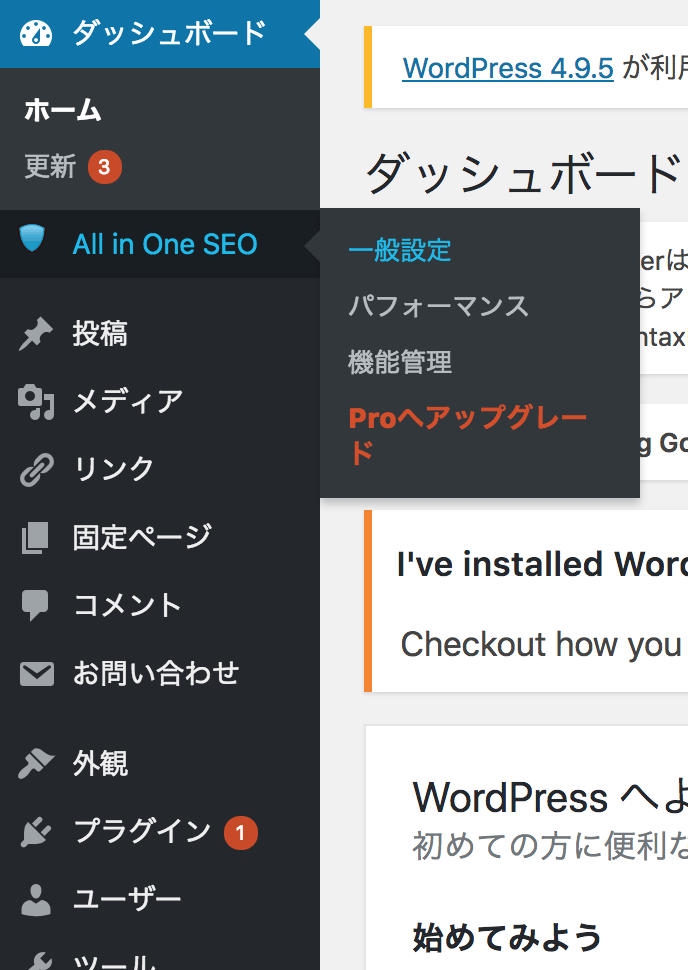Click the Users person icon
688x970 pixels.
click(x=36, y=900)
